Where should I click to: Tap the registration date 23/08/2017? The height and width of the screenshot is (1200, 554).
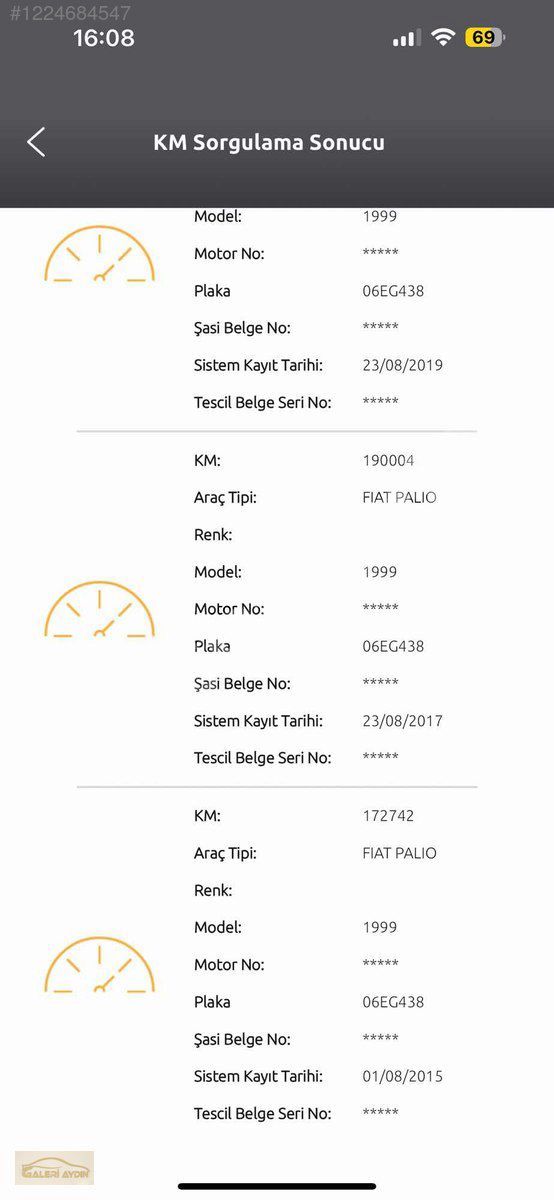[402, 721]
